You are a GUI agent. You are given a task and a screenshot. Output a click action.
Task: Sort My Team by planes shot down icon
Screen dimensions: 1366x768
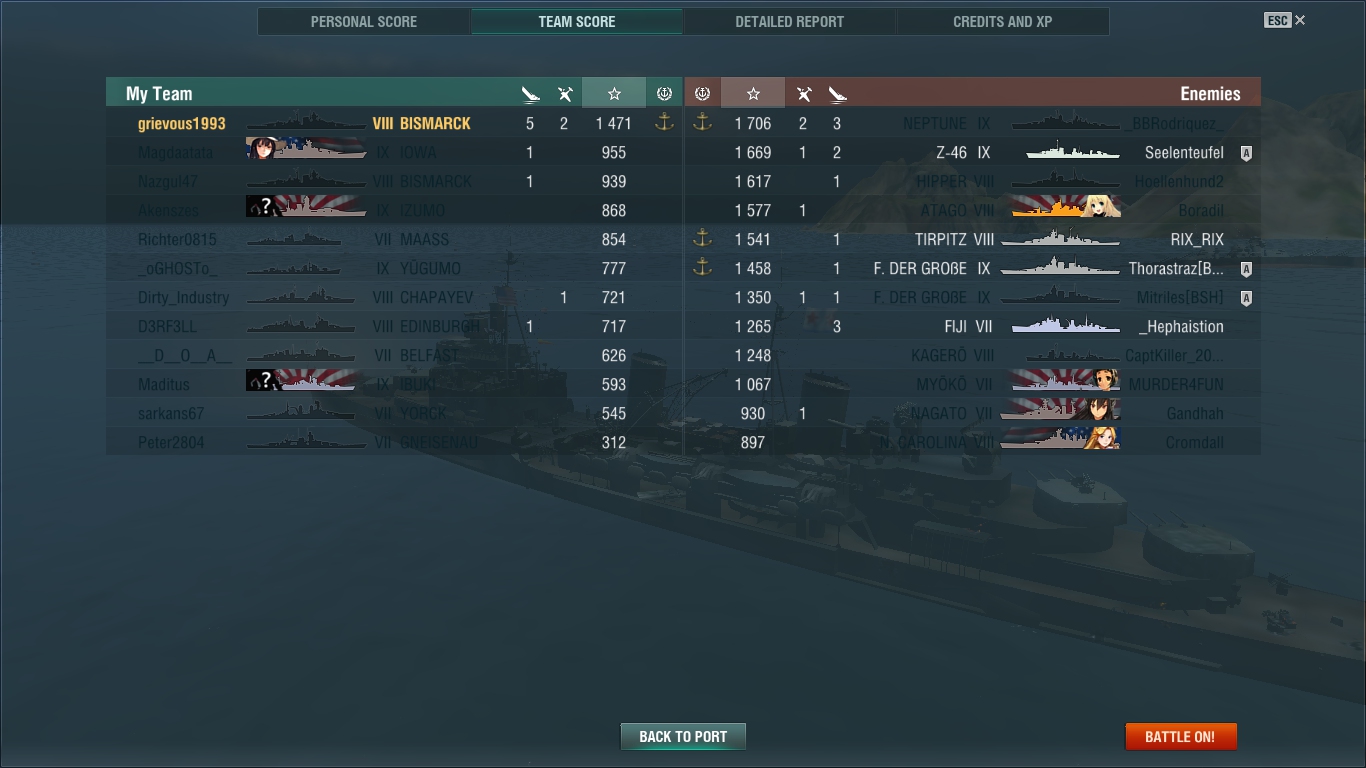click(x=565, y=94)
